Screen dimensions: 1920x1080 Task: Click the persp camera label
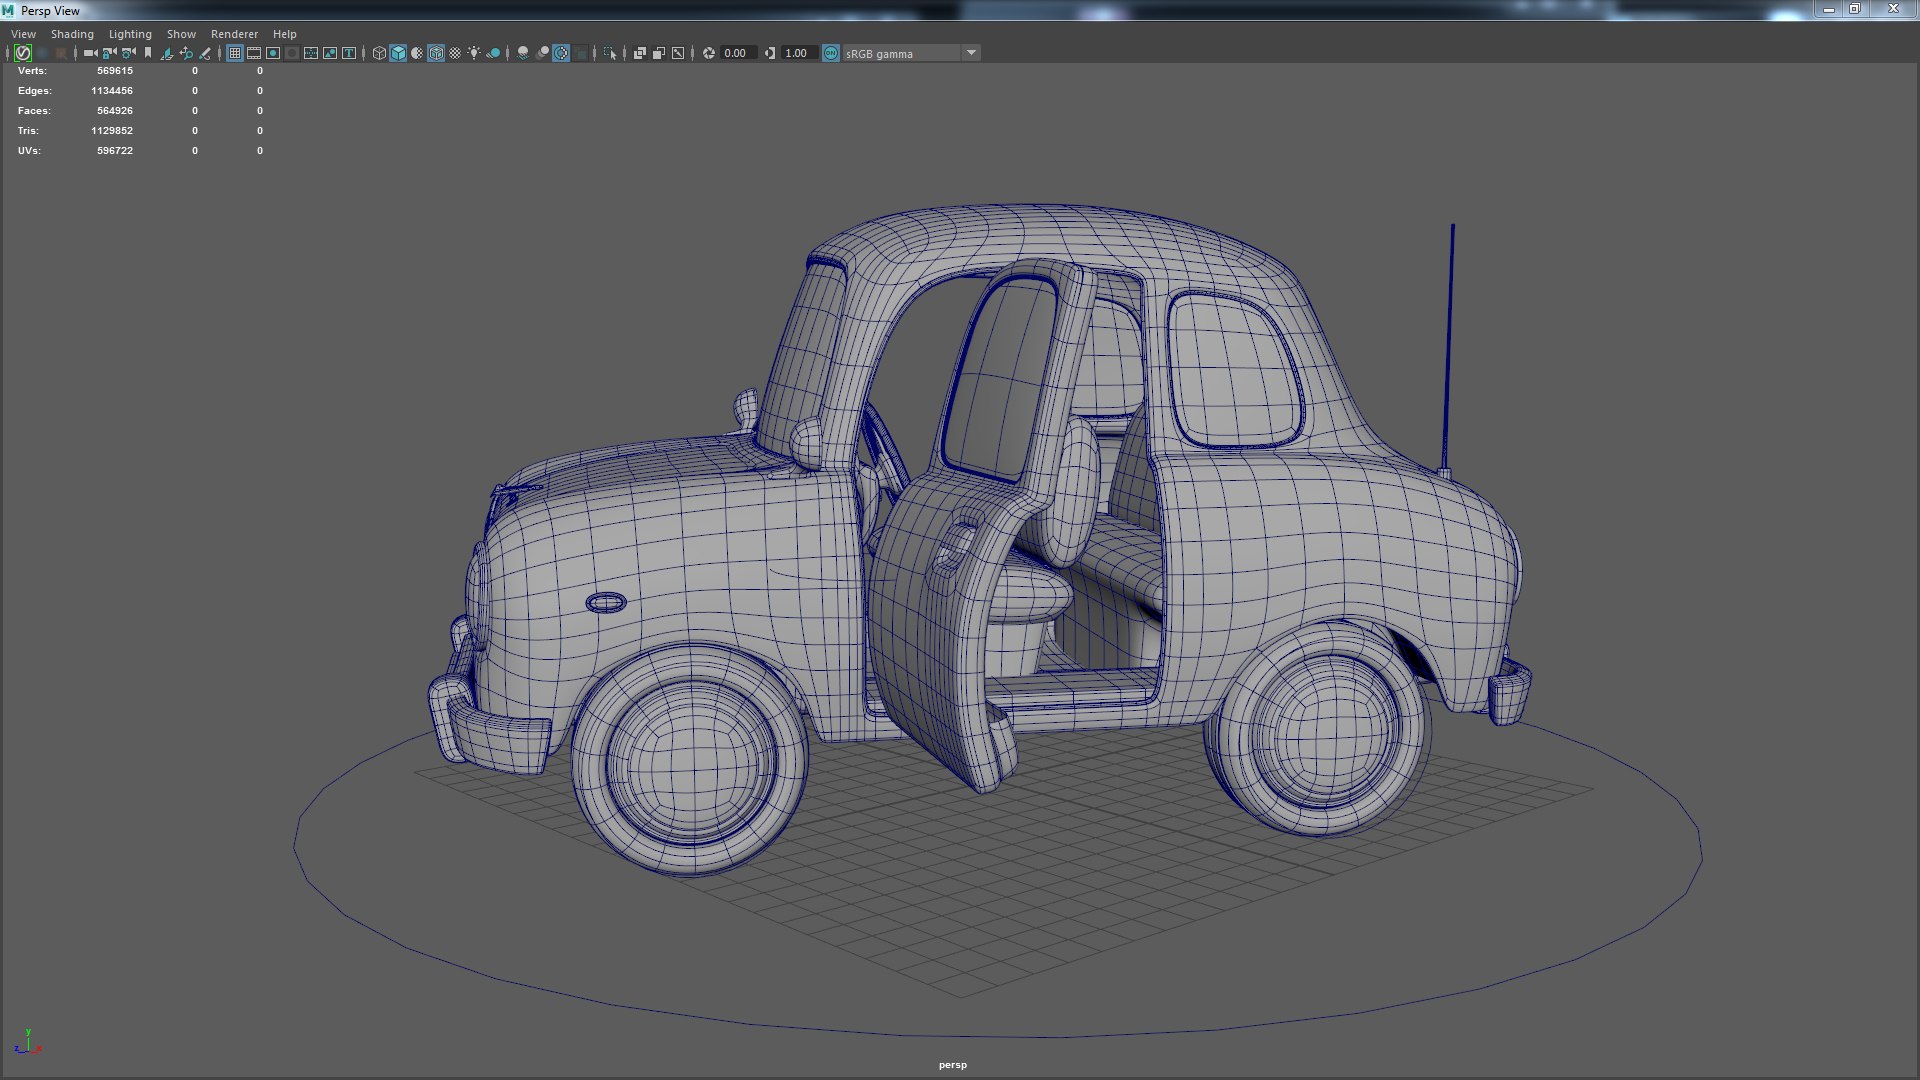coord(953,1065)
